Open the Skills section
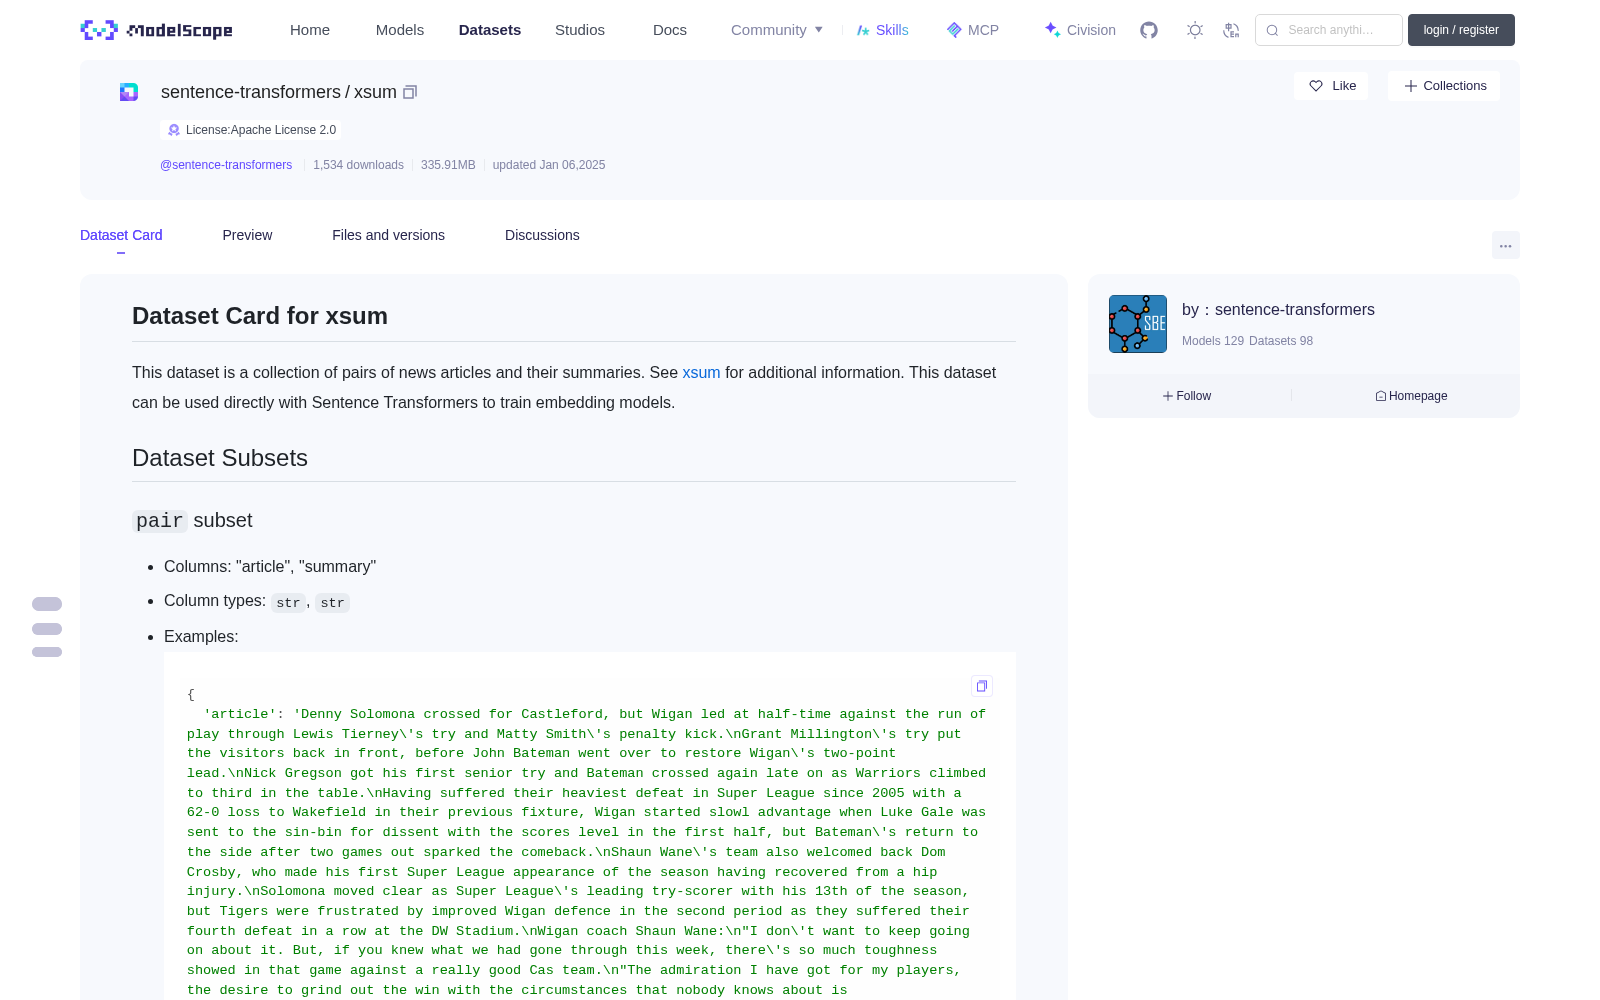This screenshot has height=1000, width=1600. 883,30
